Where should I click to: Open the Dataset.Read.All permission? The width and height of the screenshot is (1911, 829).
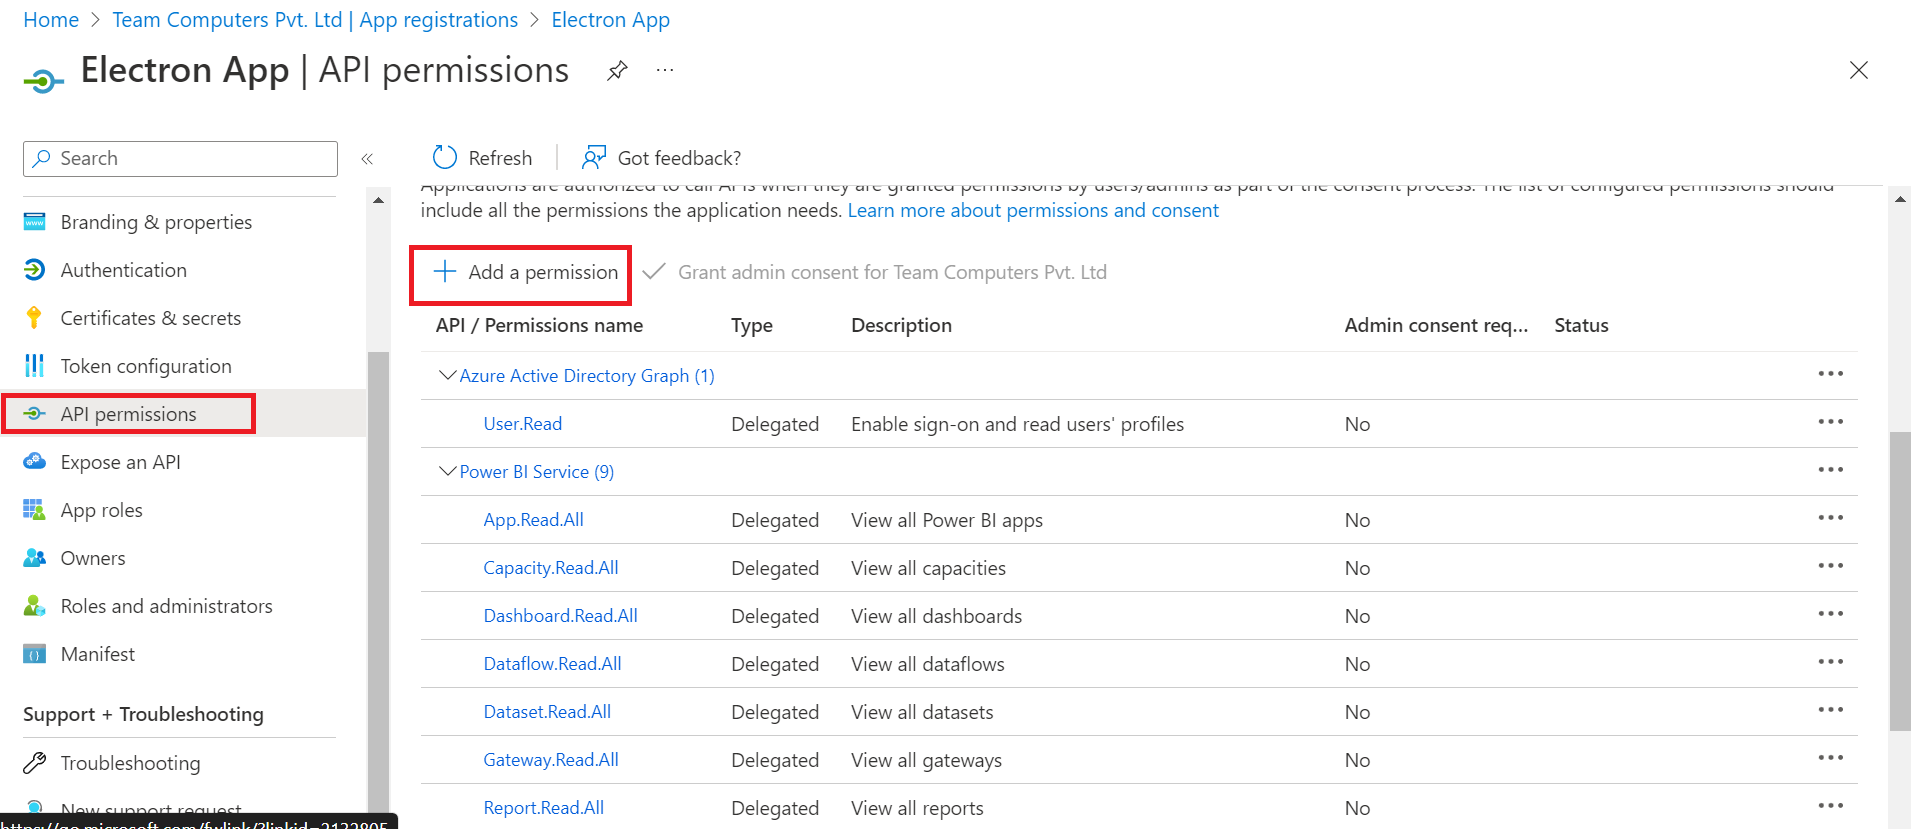[x=547, y=711]
